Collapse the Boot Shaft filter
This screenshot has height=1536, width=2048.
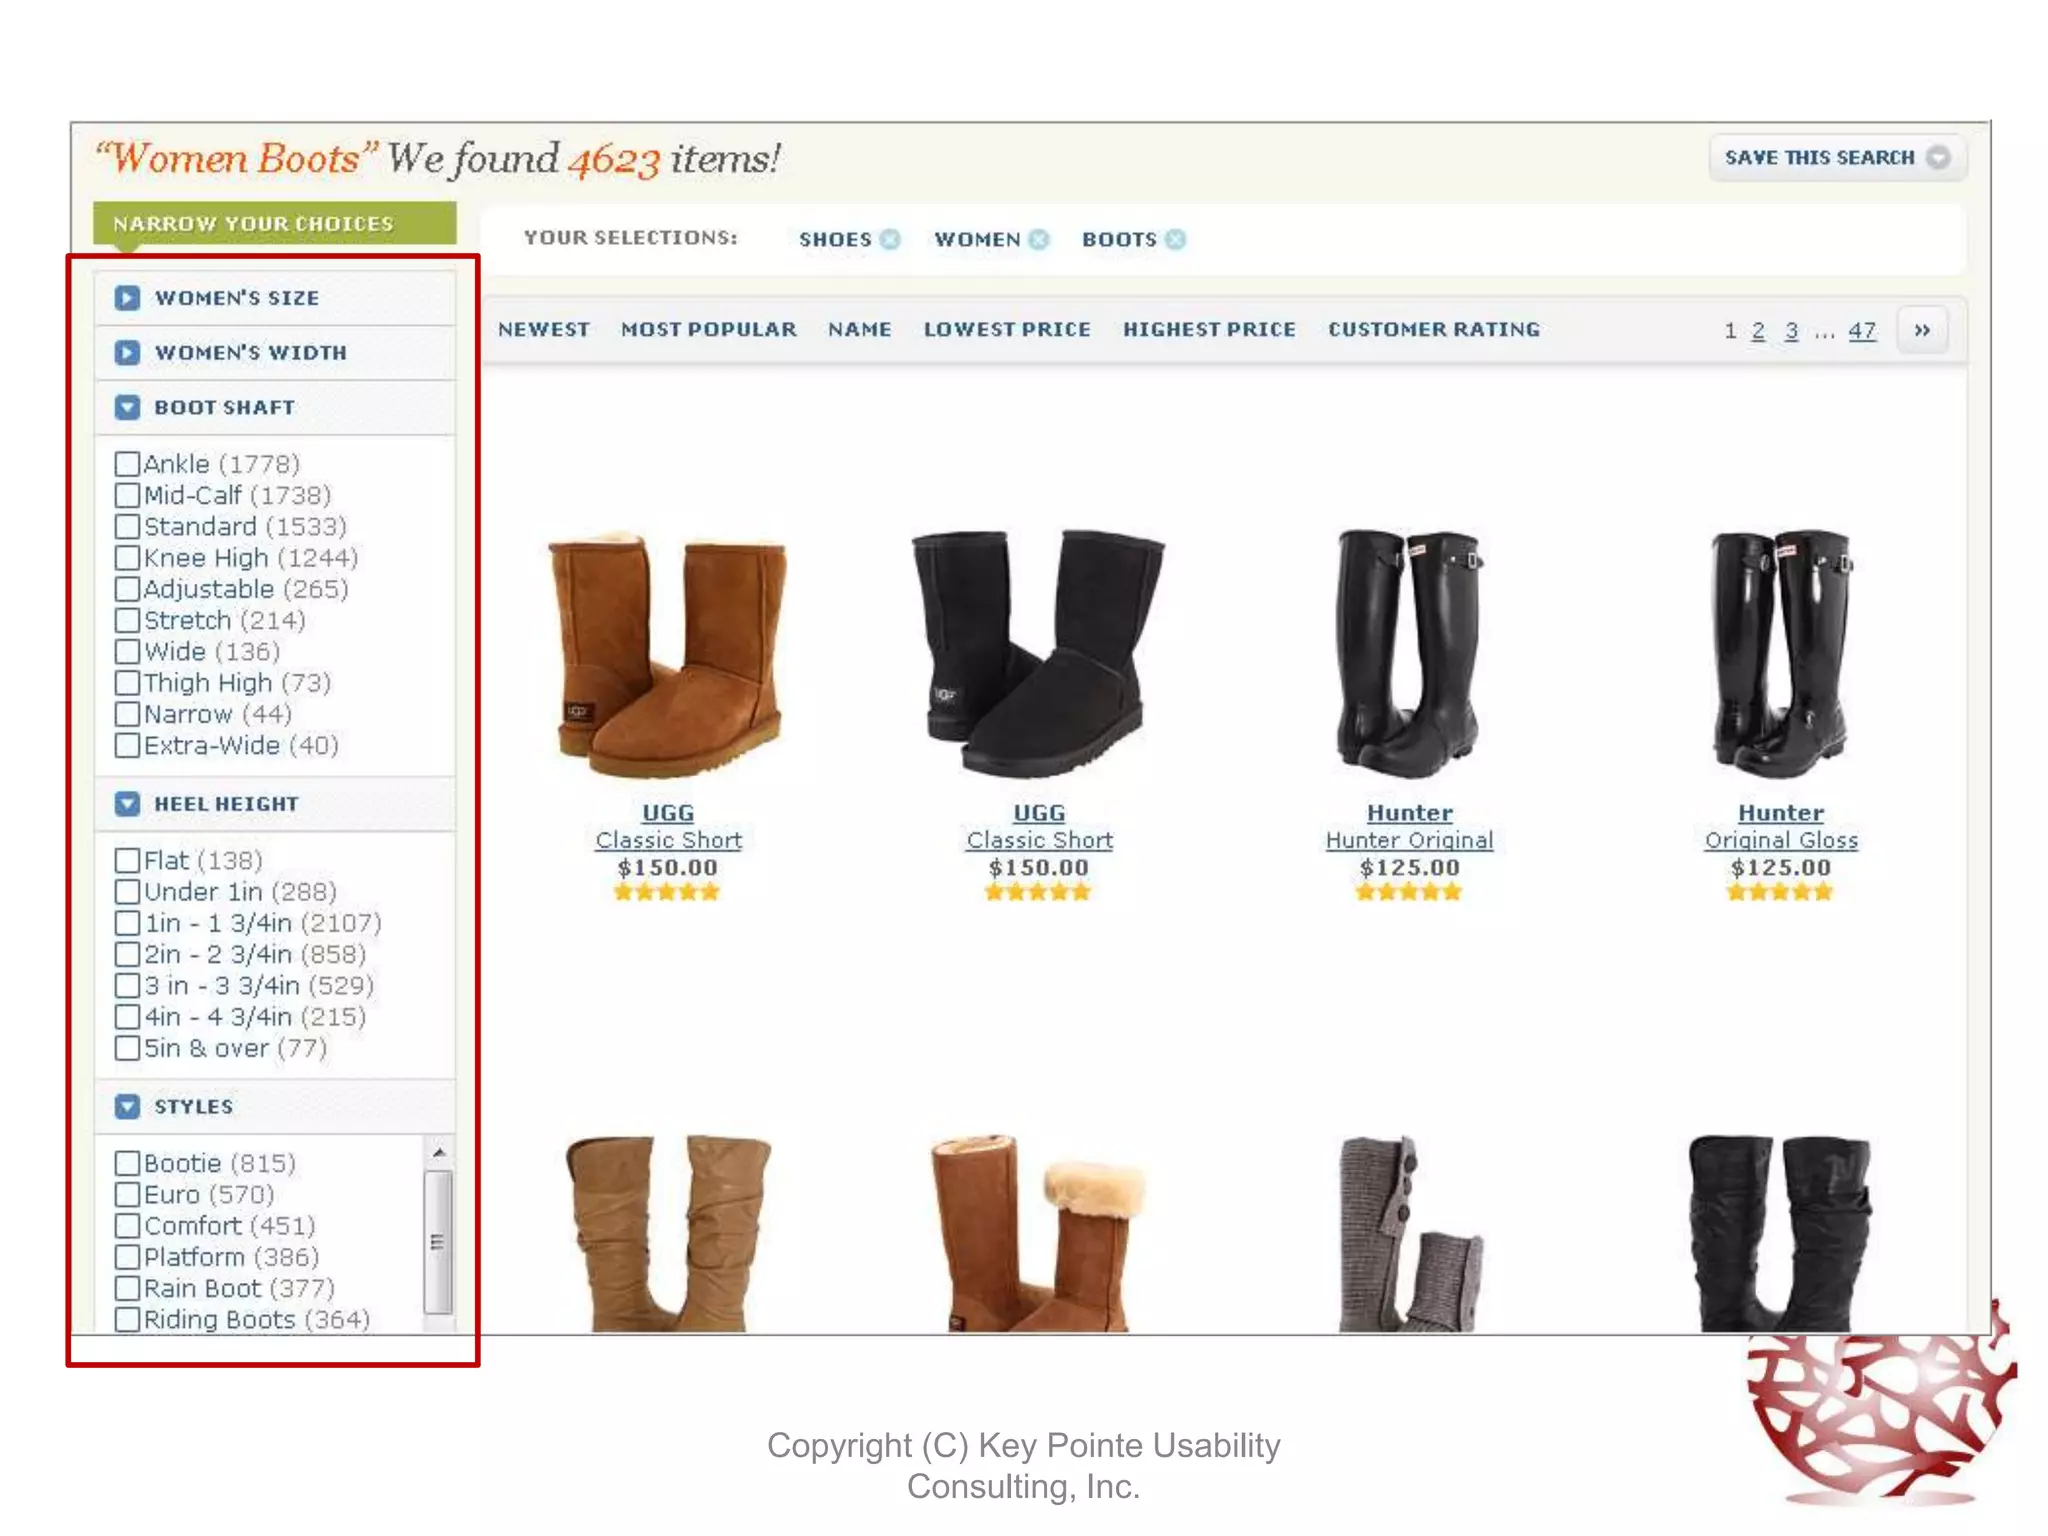click(127, 407)
